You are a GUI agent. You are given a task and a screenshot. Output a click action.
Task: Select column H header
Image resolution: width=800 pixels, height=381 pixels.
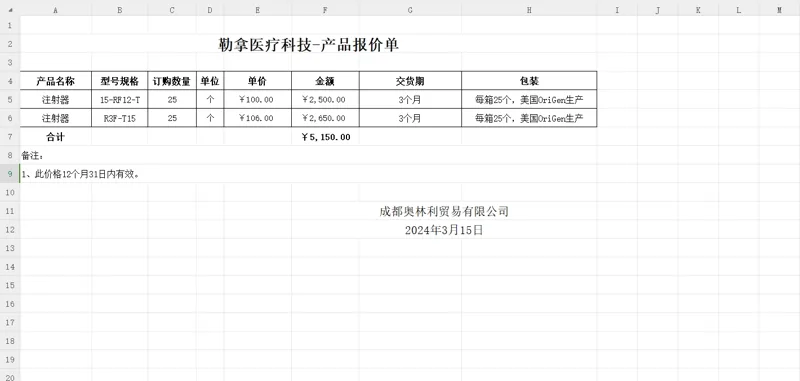click(x=529, y=10)
